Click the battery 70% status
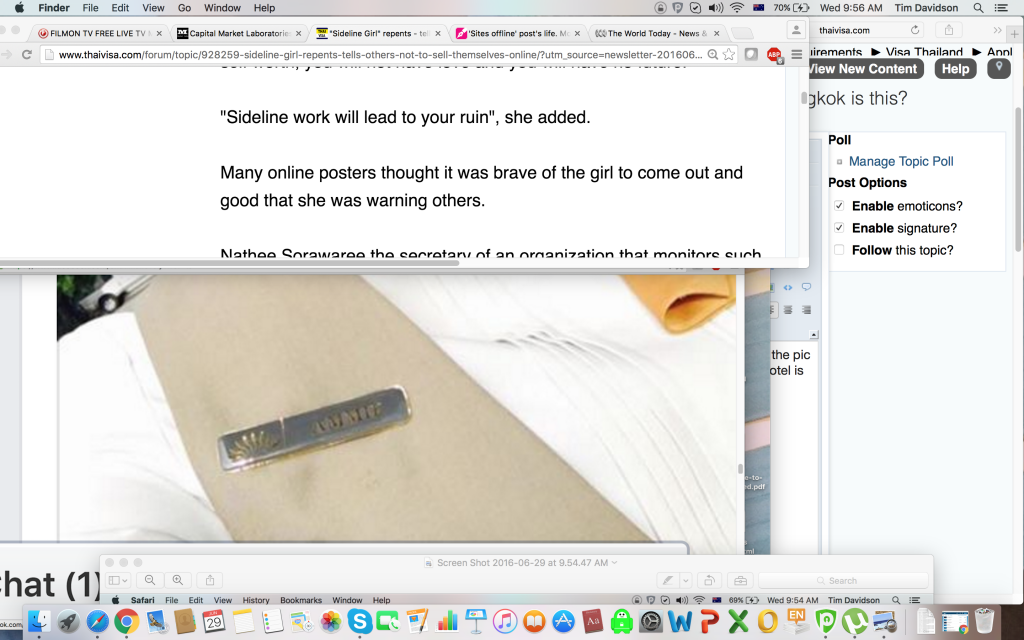 coord(792,8)
